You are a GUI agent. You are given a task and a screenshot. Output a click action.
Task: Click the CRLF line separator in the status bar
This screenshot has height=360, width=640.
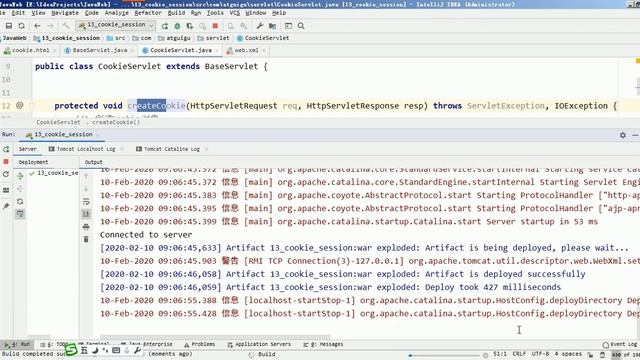tap(519, 354)
